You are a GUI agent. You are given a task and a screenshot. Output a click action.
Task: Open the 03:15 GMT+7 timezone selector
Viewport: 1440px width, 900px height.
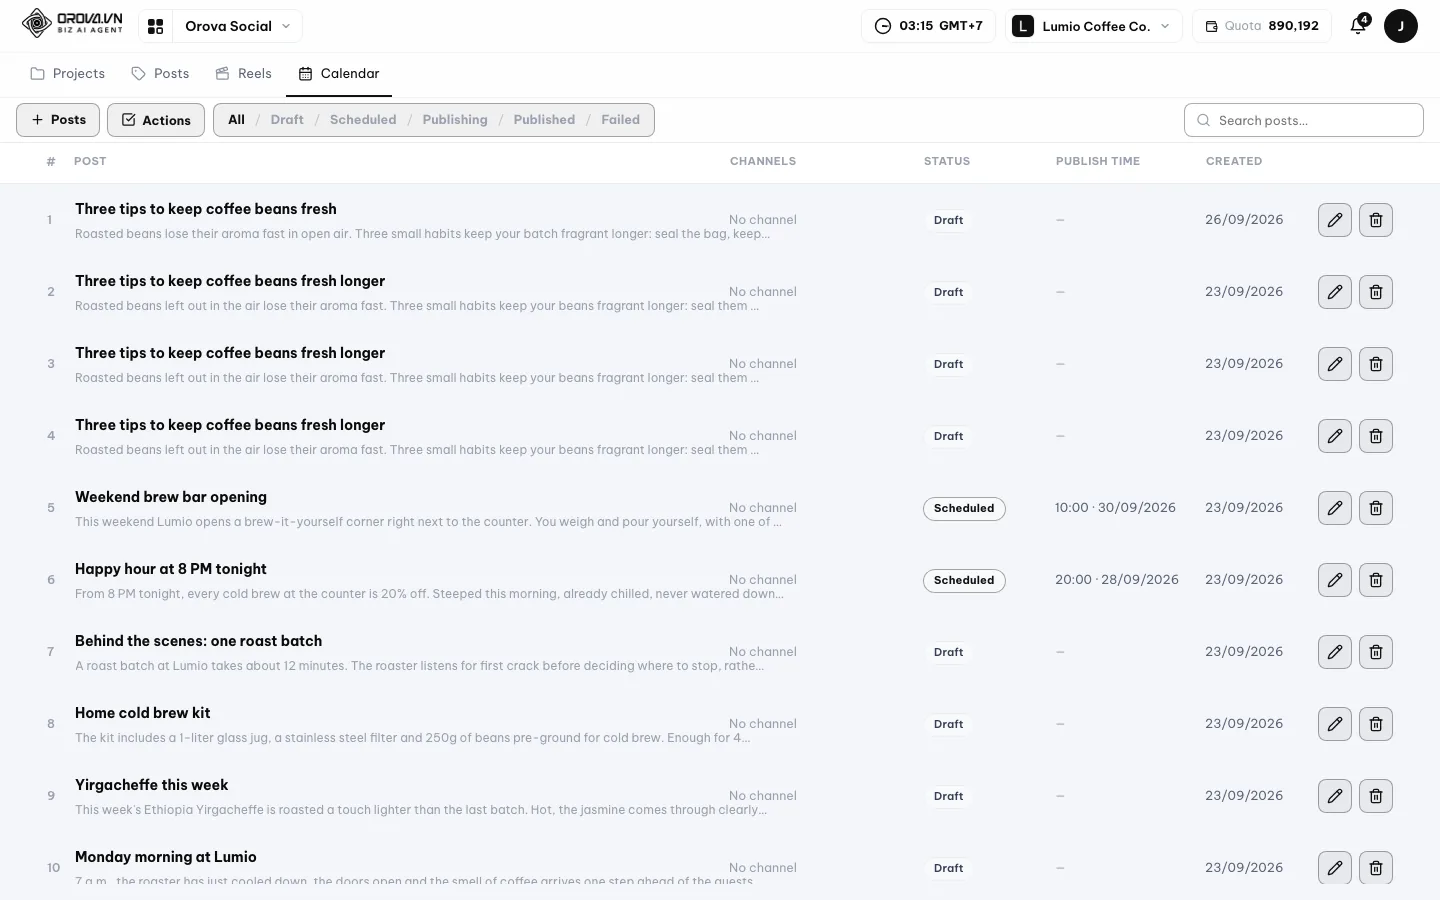[x=929, y=26]
